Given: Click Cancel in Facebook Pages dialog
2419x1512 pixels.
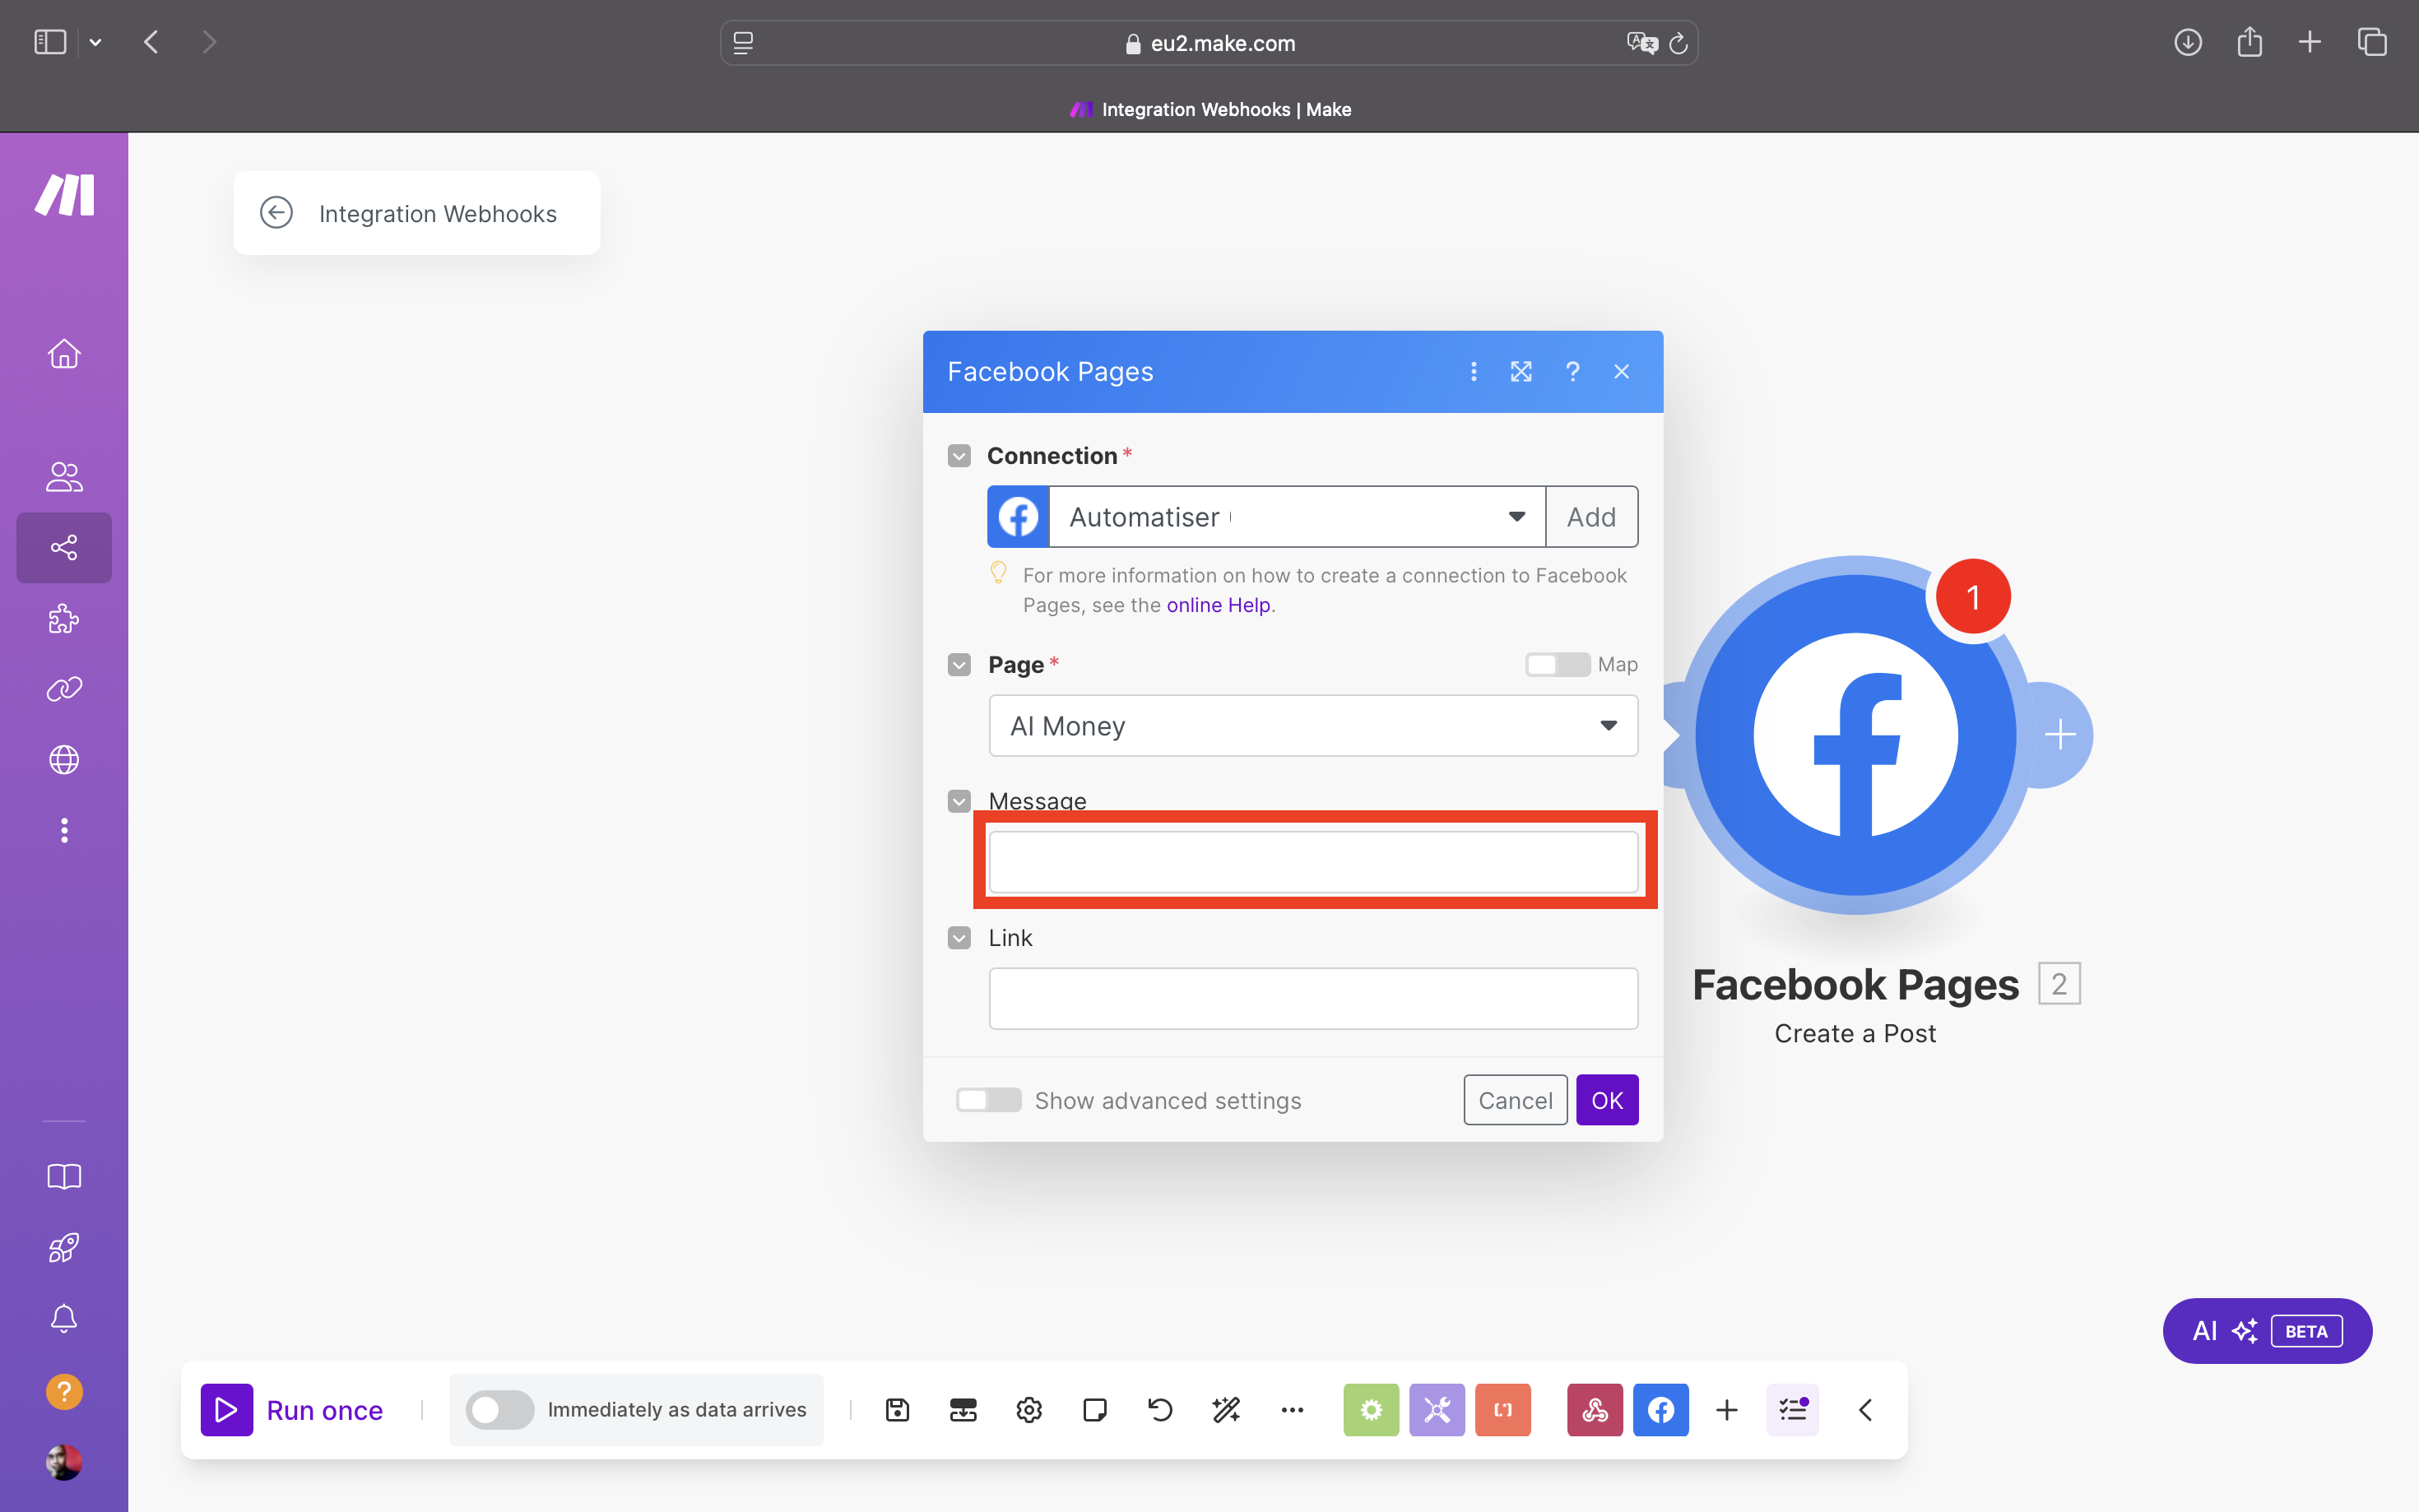Looking at the screenshot, I should [1515, 1100].
